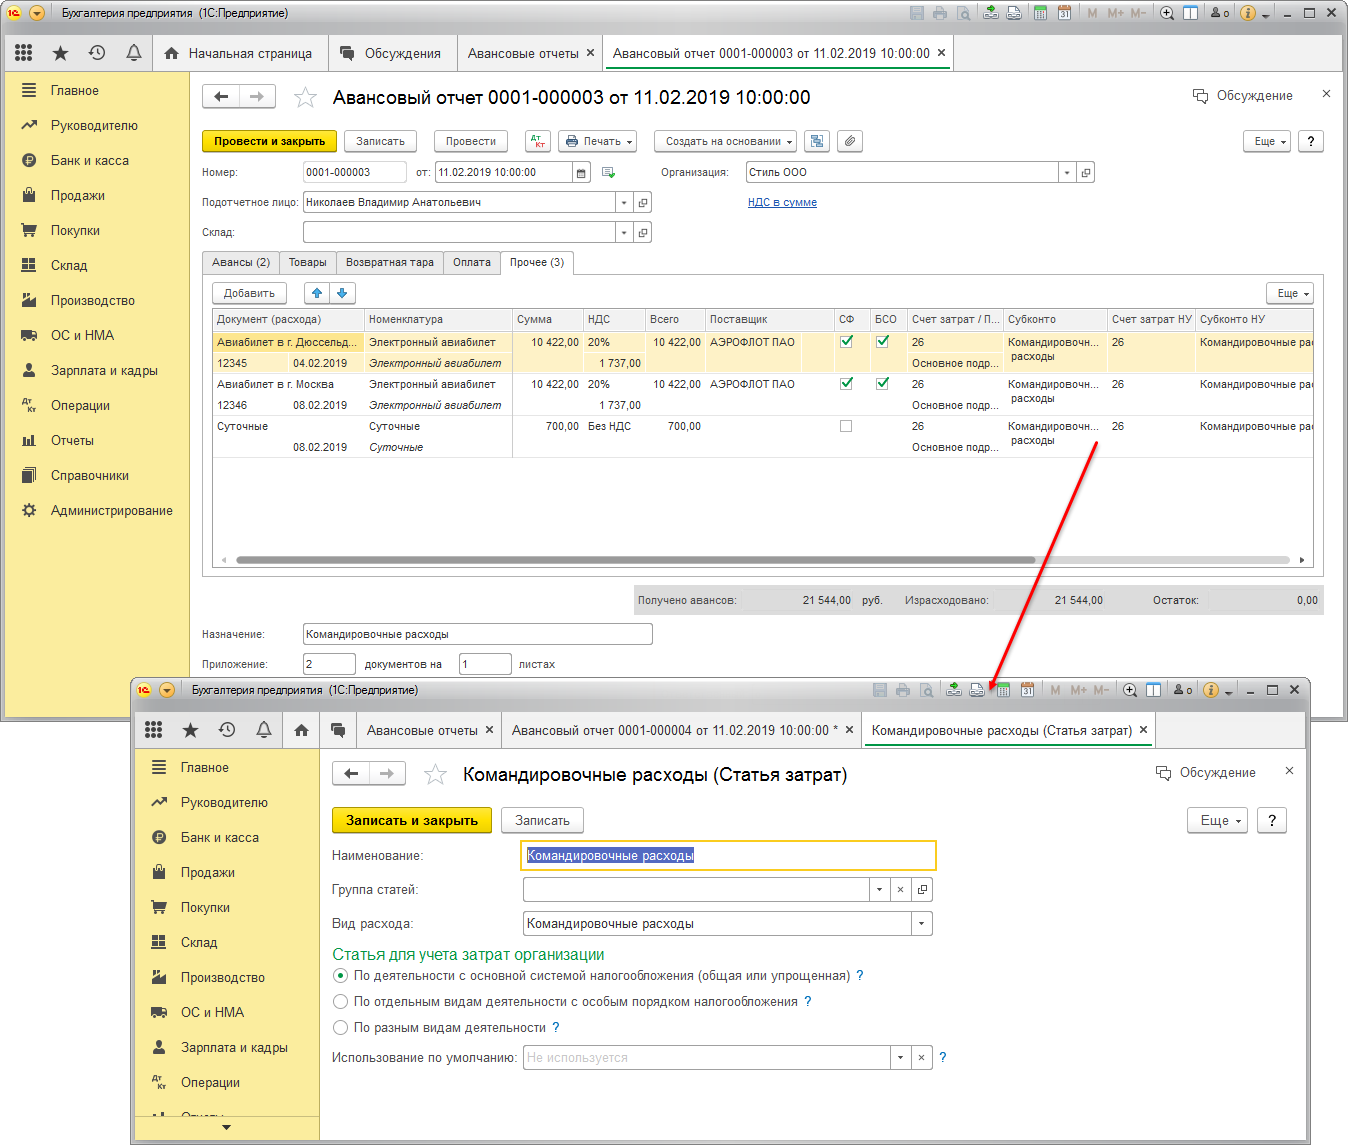Click Номер input field 0001-000003
The width and height of the screenshot is (1348, 1146).
point(354,172)
